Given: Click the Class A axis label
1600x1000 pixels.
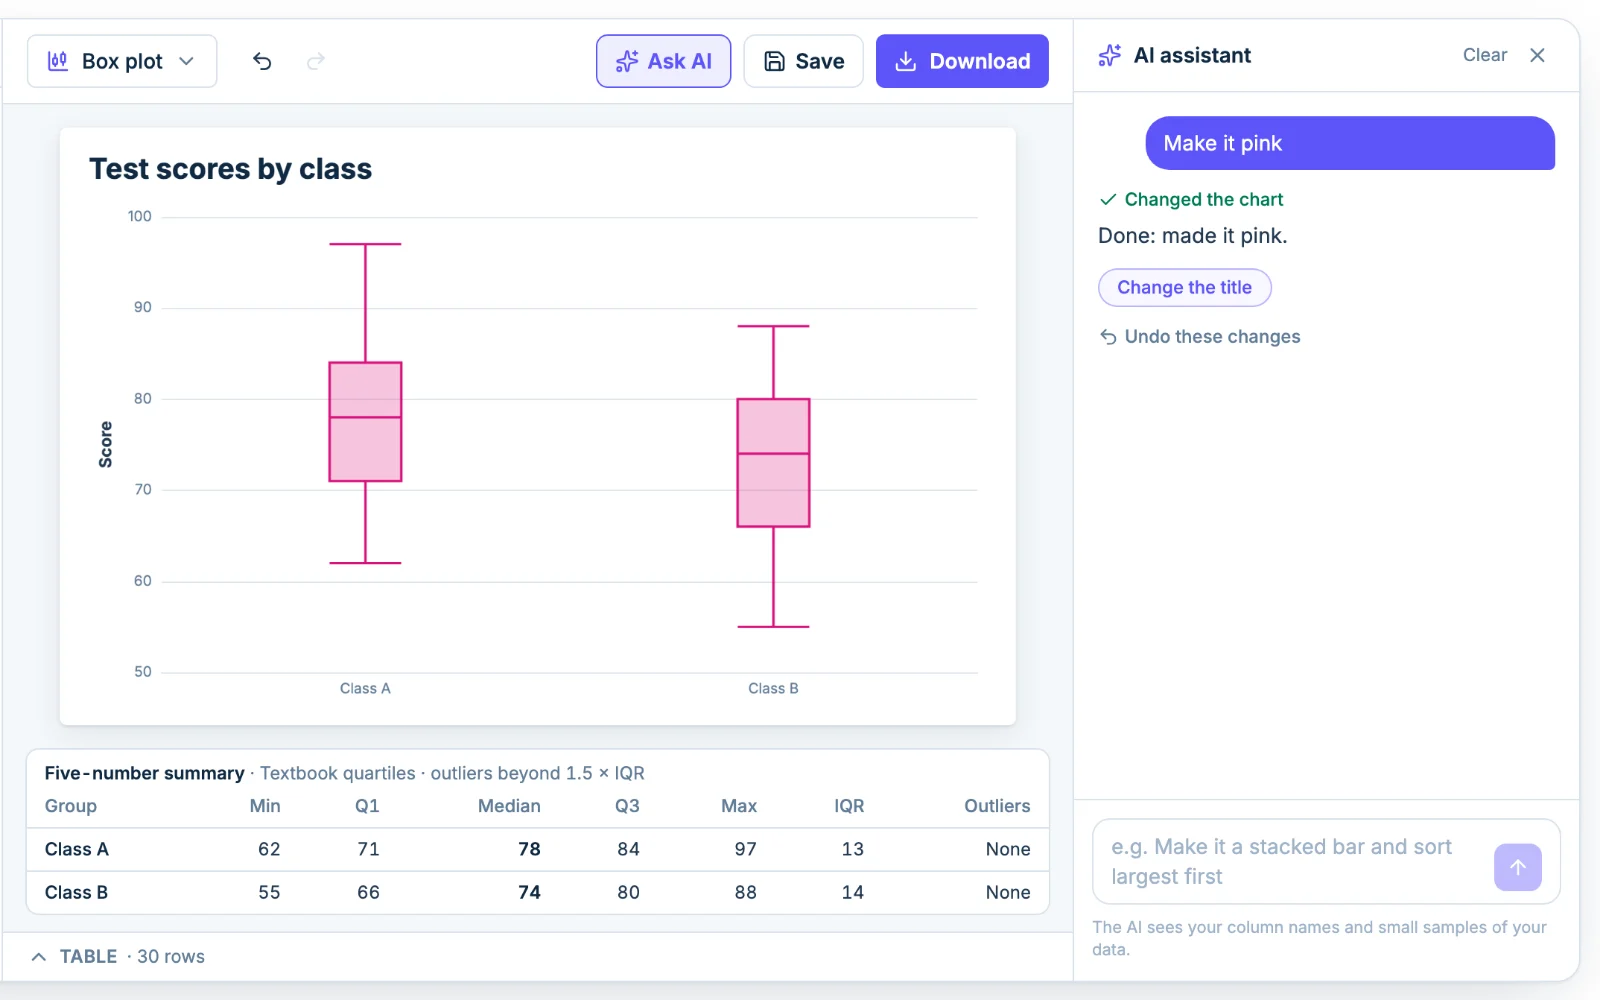Looking at the screenshot, I should click(365, 689).
